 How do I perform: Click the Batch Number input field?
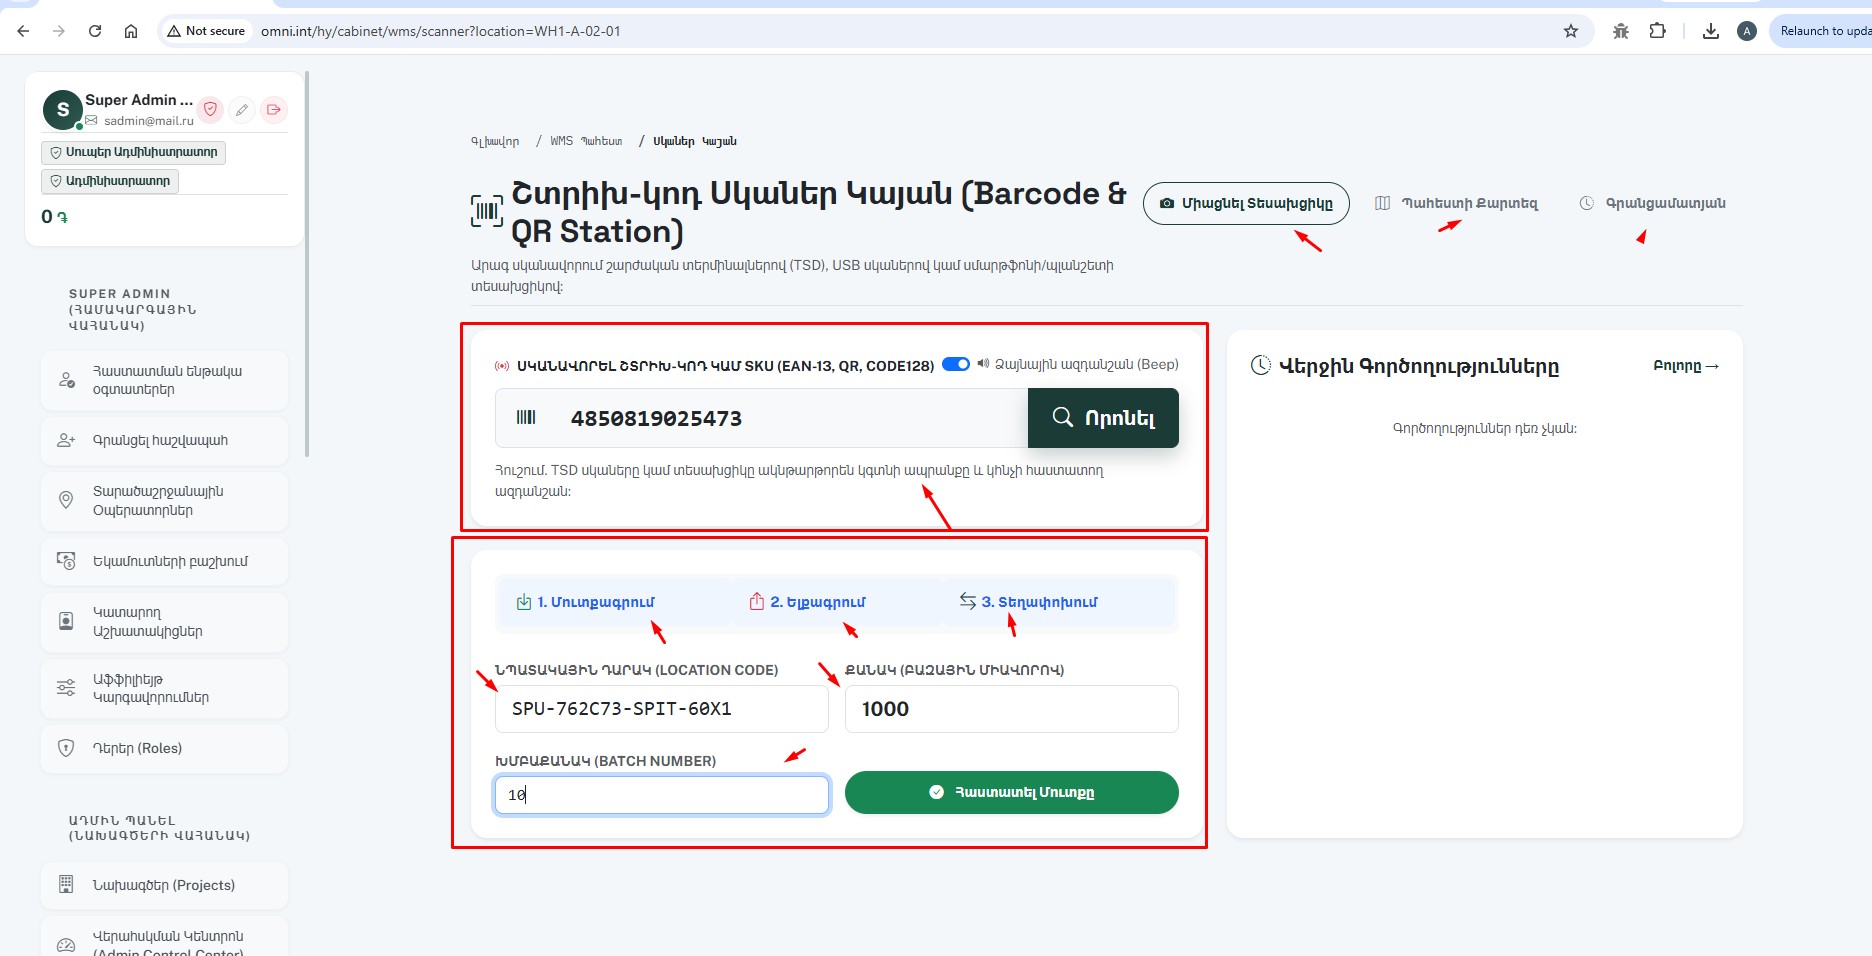(x=662, y=795)
